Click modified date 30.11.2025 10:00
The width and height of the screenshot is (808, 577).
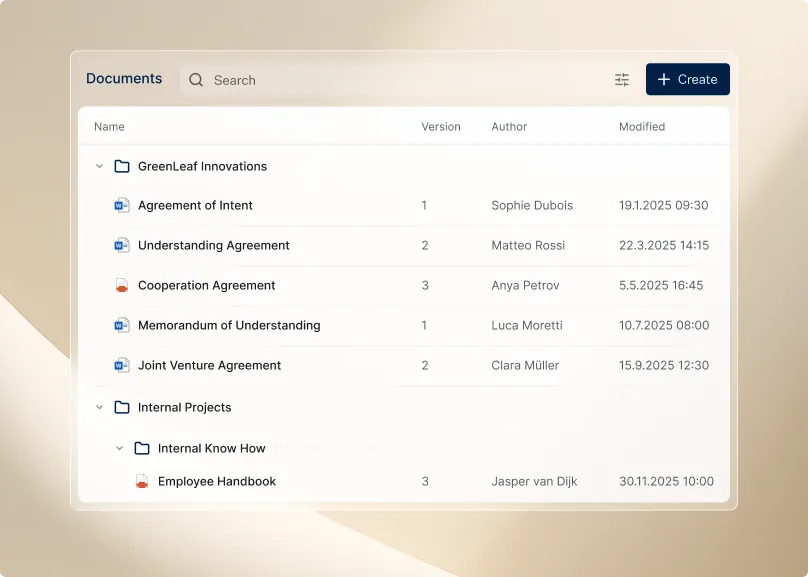pyautogui.click(x=667, y=481)
